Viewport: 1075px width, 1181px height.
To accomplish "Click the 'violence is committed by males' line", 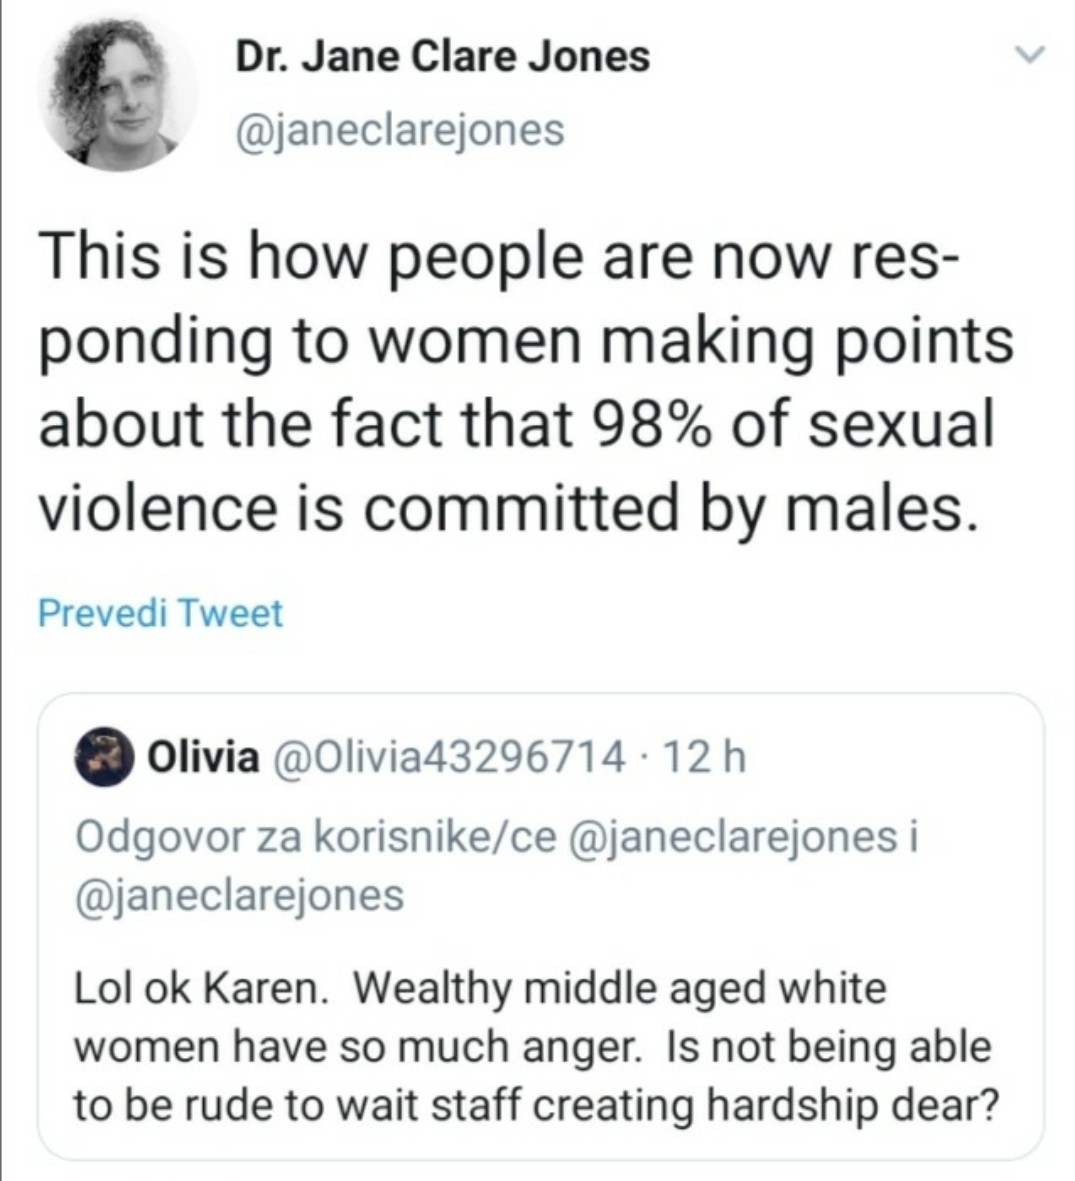I will tap(505, 507).
